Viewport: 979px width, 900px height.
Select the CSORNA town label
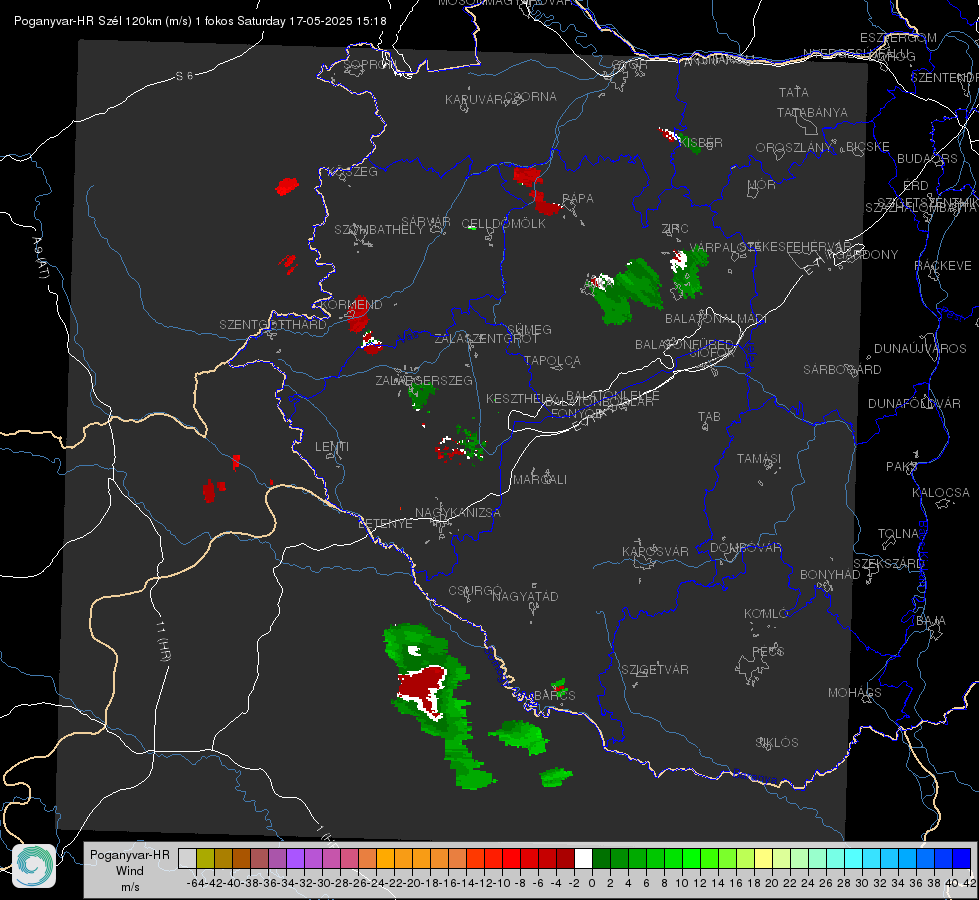[531, 97]
